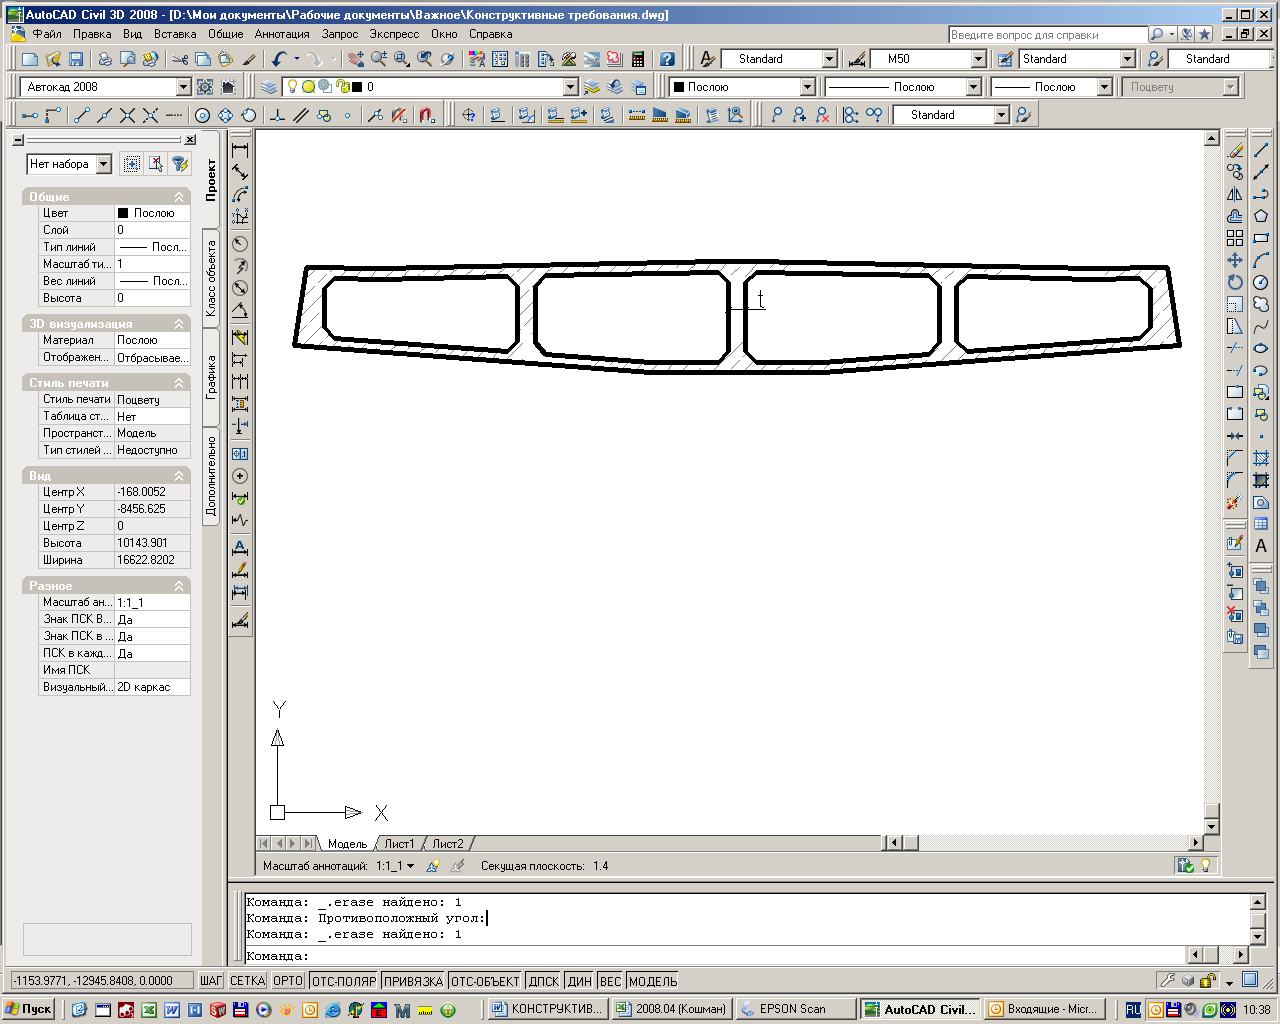Insert a Table with the table tool
This screenshot has height=1024, width=1280.
pos(1261,524)
